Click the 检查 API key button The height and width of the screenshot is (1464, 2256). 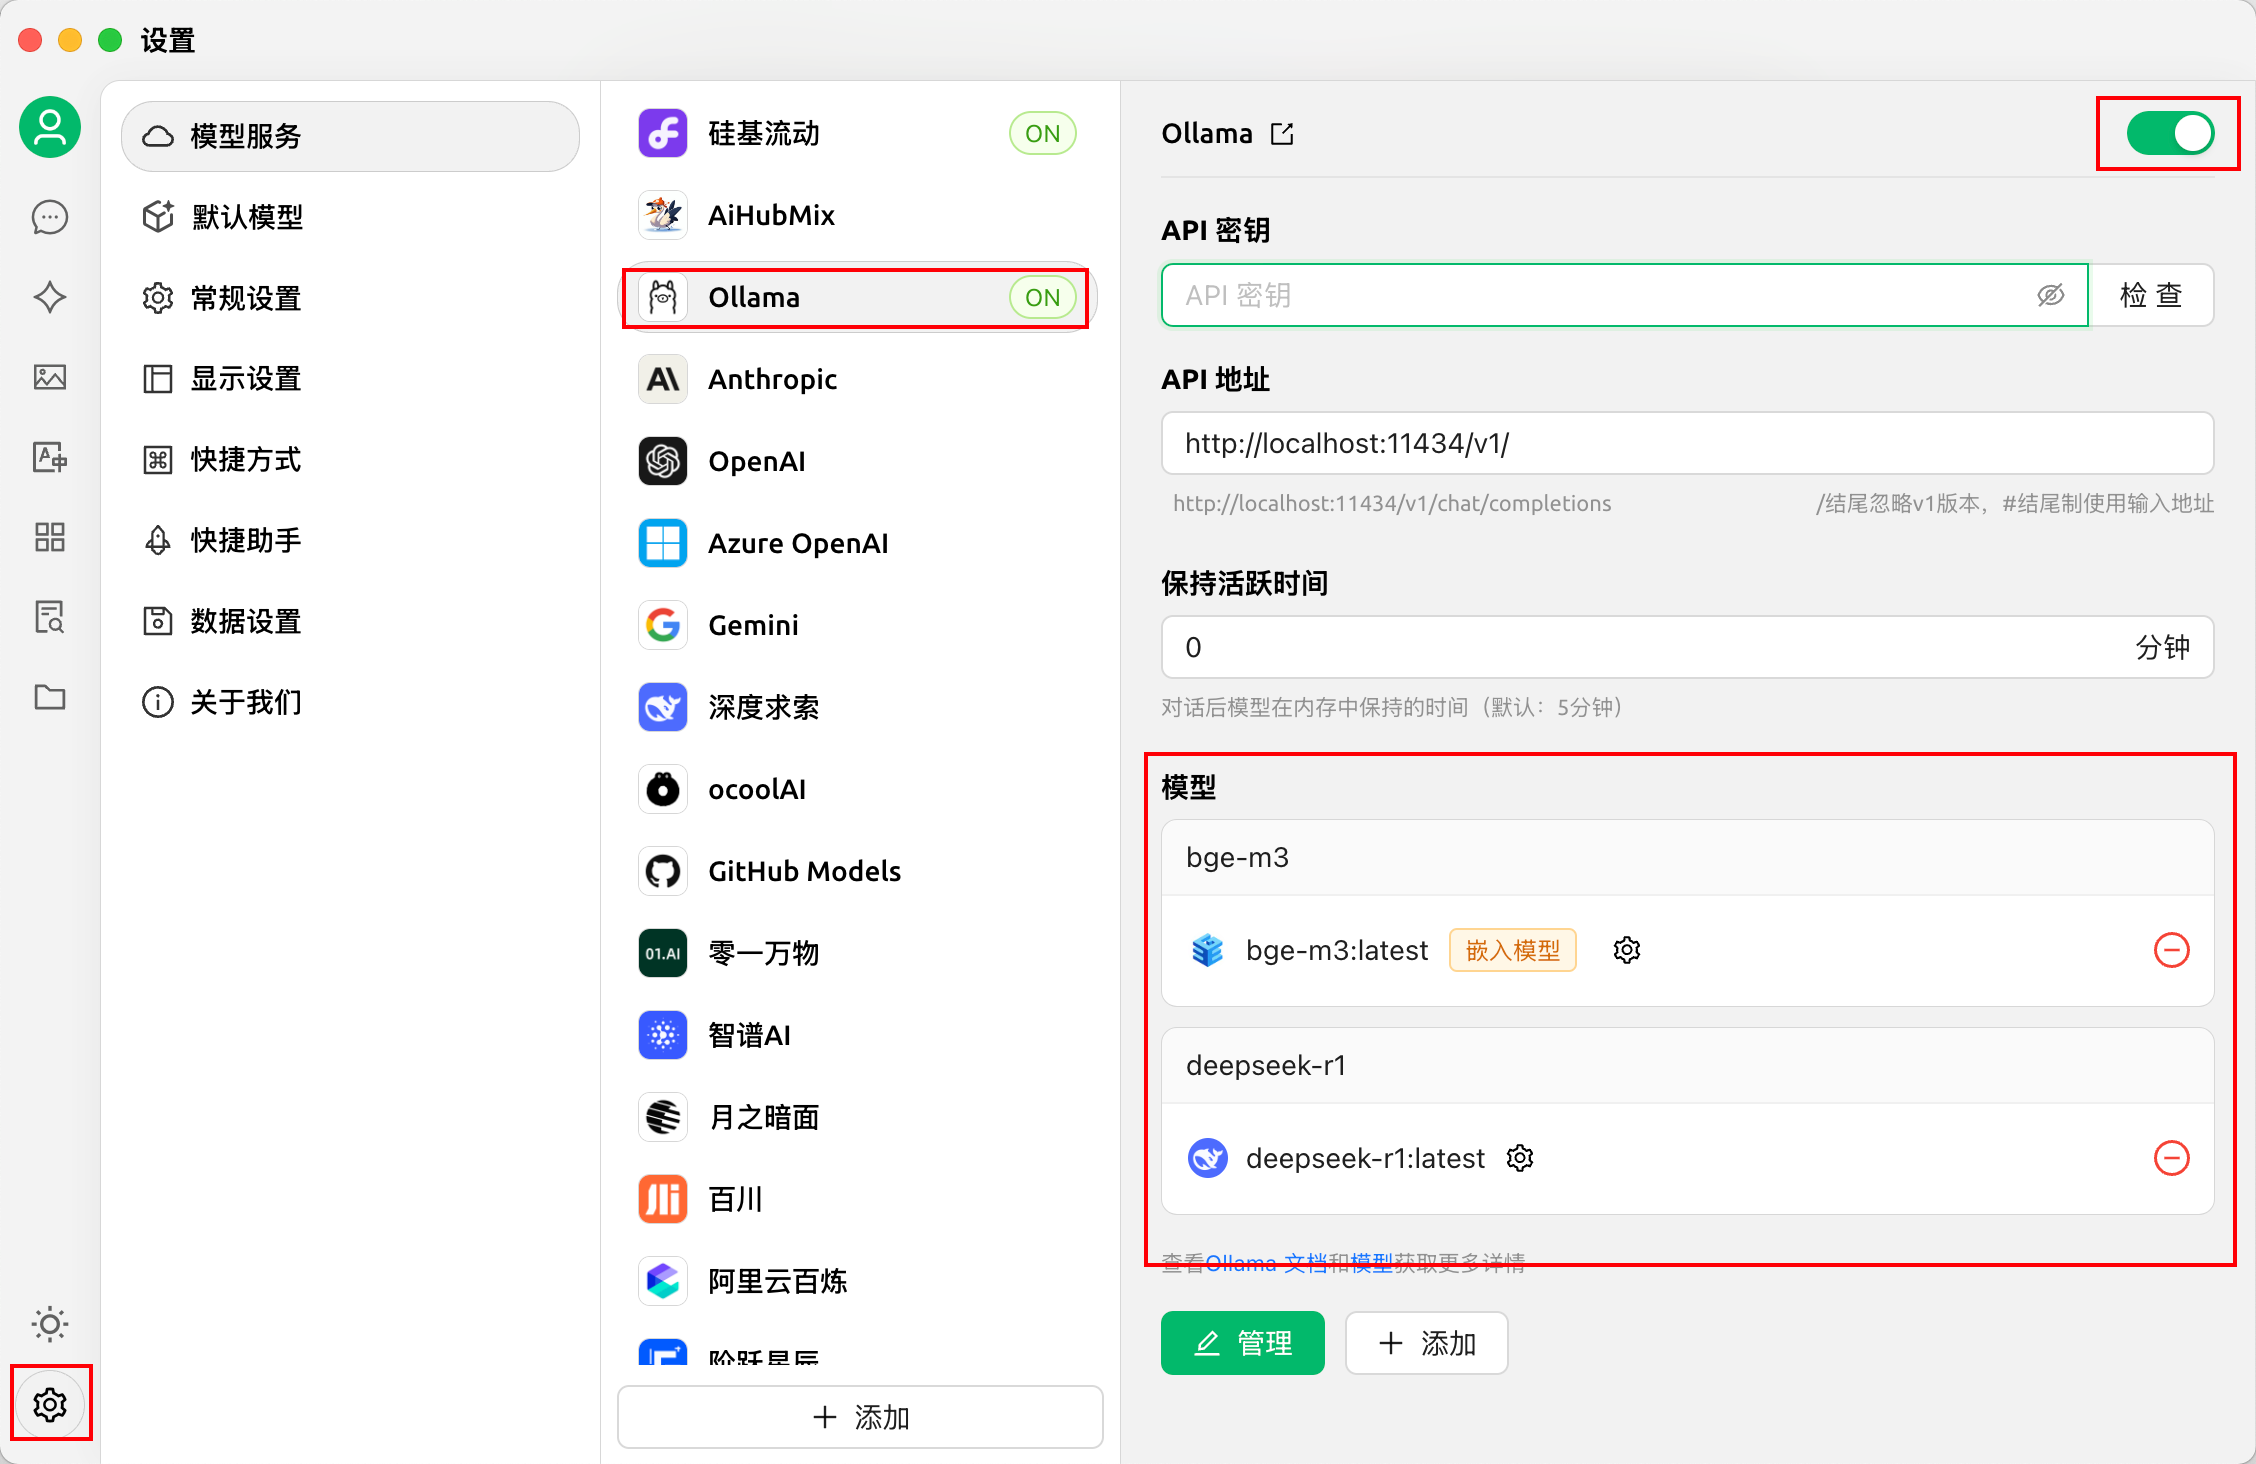point(2150,295)
